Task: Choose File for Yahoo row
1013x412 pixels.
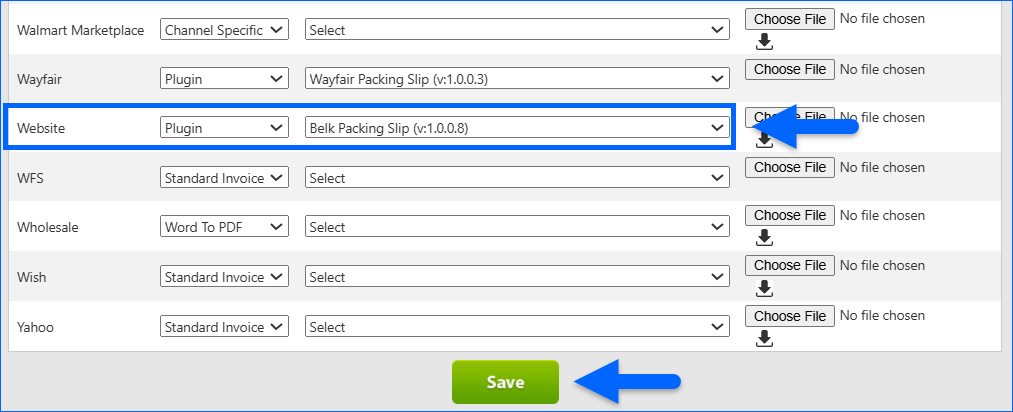Action: click(x=790, y=316)
